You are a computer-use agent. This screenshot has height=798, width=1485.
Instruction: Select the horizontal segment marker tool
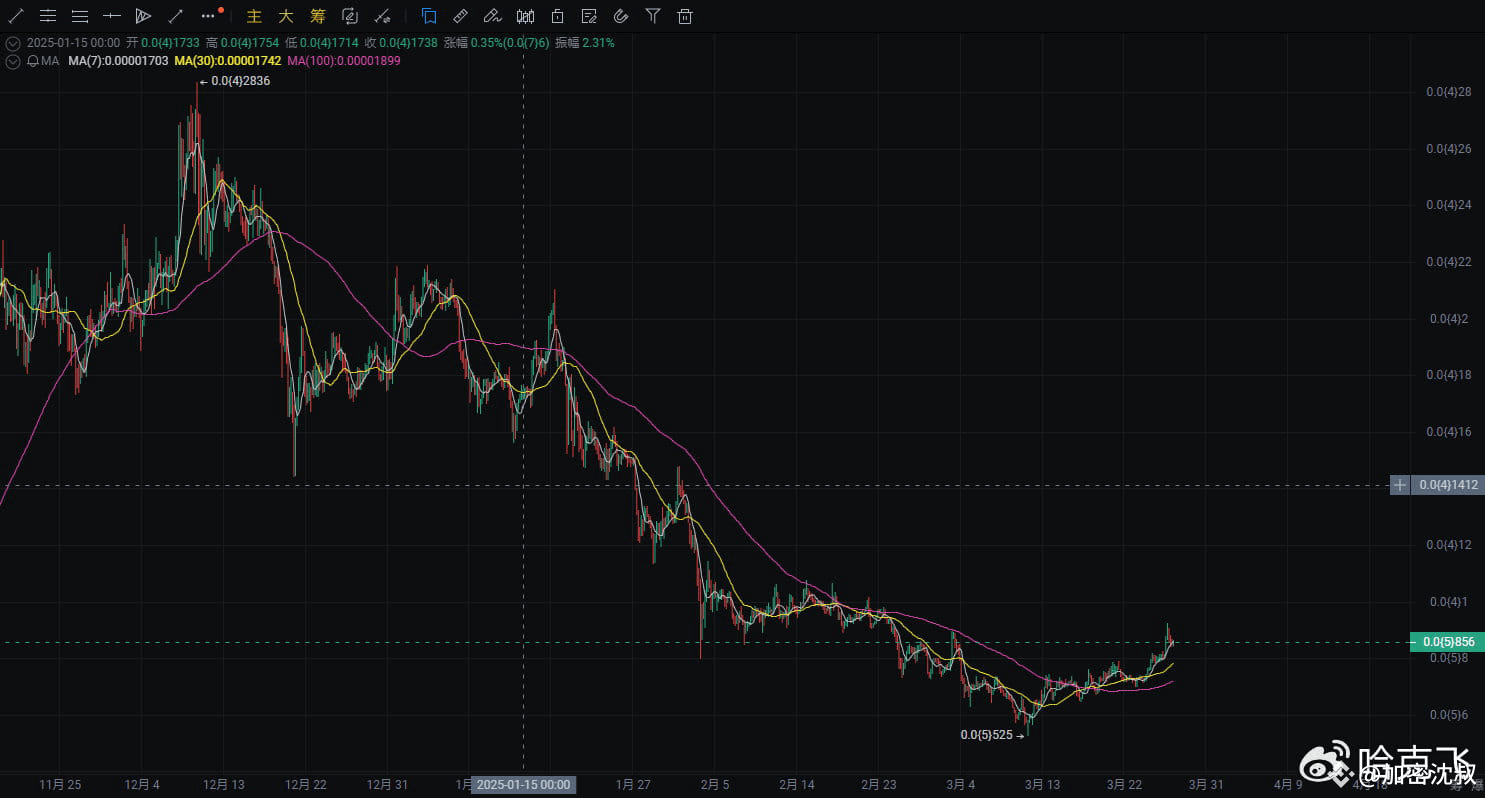(x=112, y=16)
